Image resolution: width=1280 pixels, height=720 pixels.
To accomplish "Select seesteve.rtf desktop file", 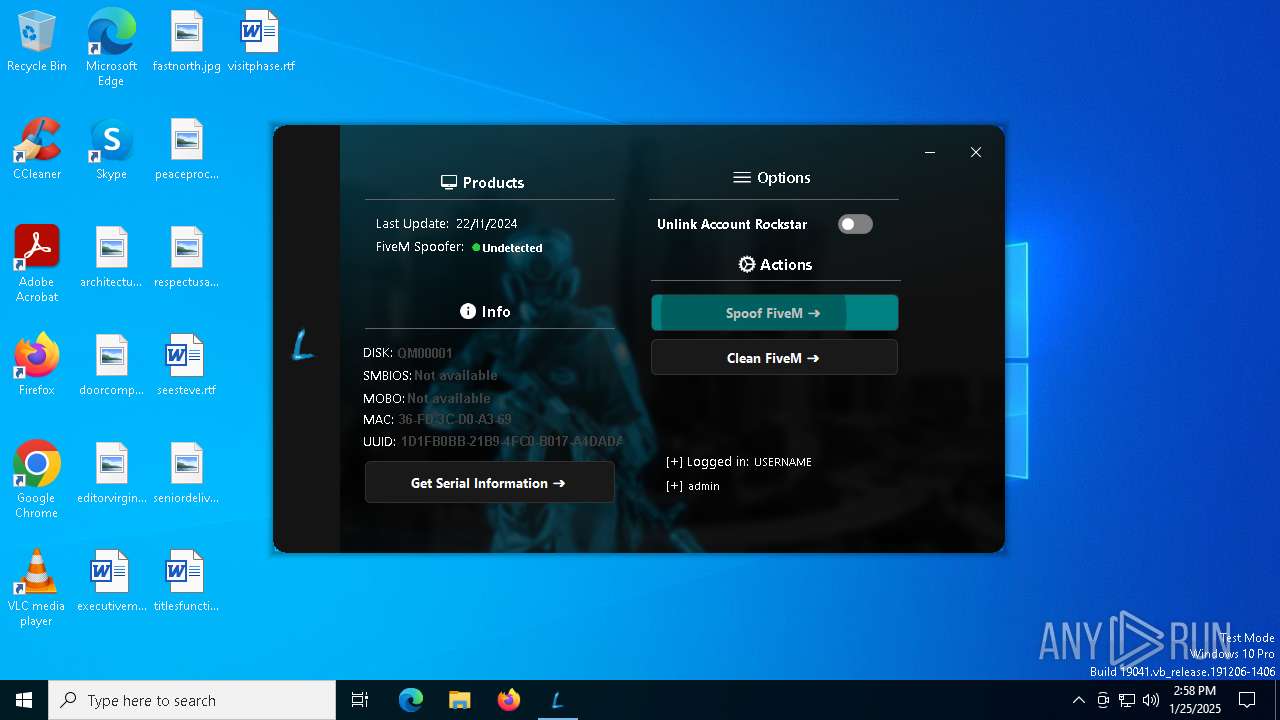I will point(187,366).
